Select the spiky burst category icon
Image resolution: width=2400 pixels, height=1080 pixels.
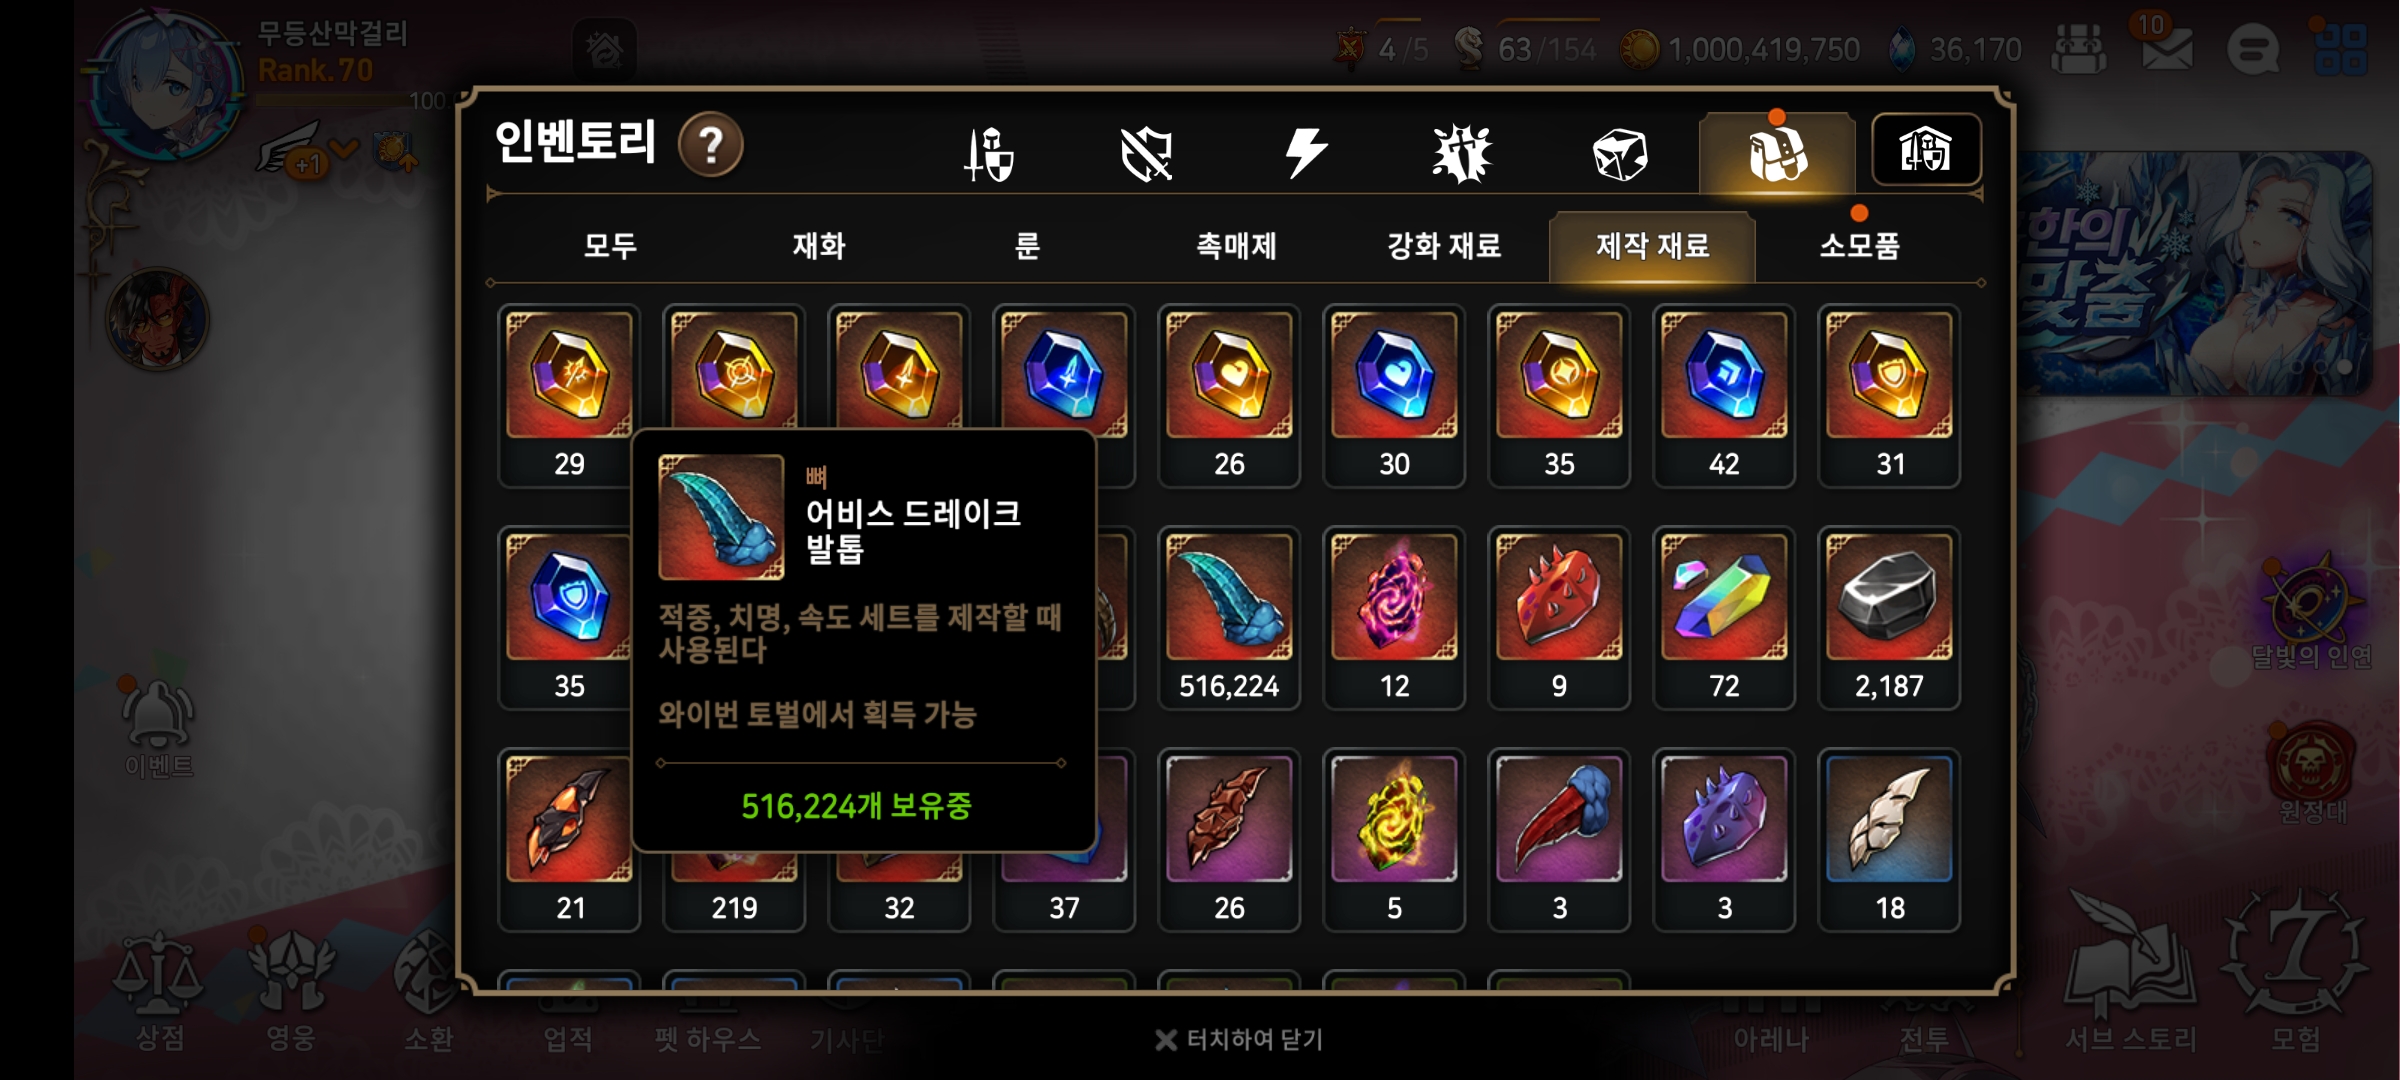(1462, 154)
